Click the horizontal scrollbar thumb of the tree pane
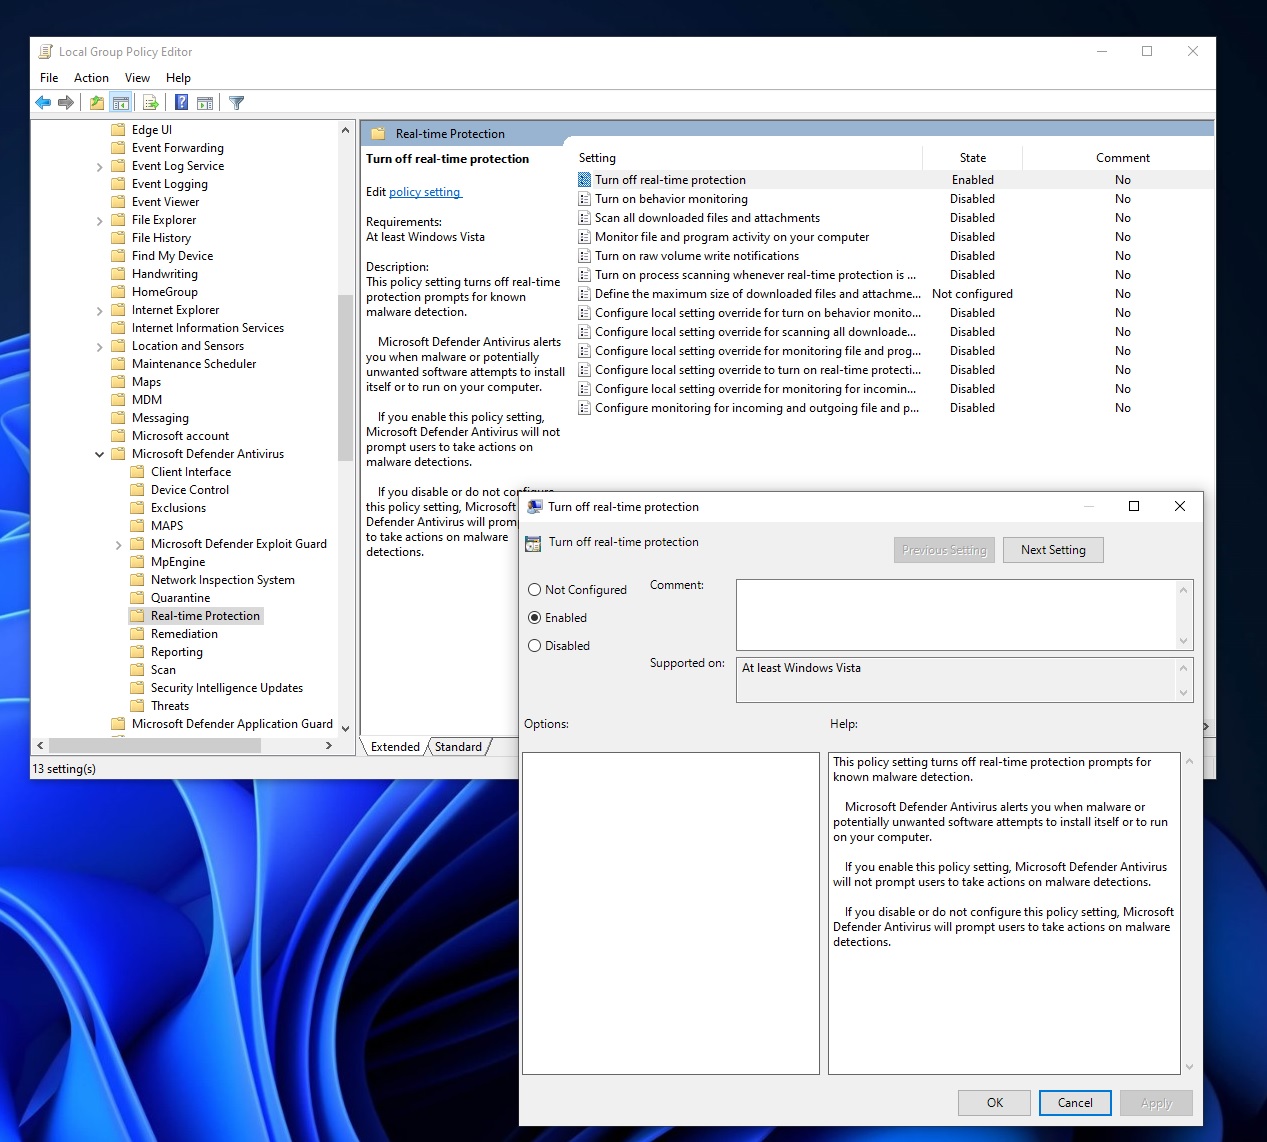Viewport: 1267px width, 1142px height. click(155, 745)
